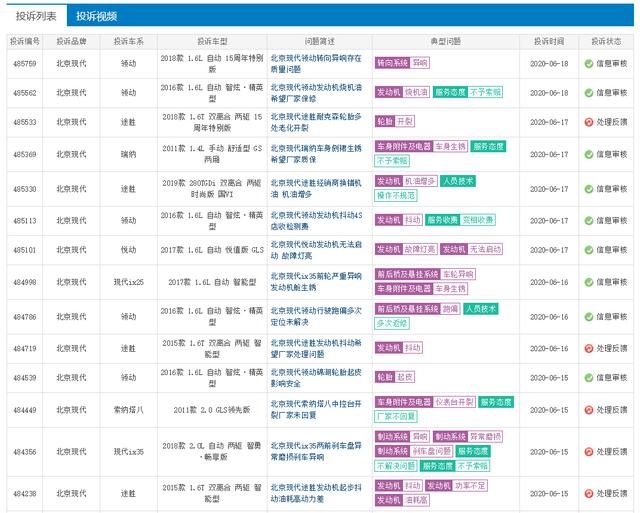Select complaint number 485759 cell
640x513 pixels.
pos(25,64)
